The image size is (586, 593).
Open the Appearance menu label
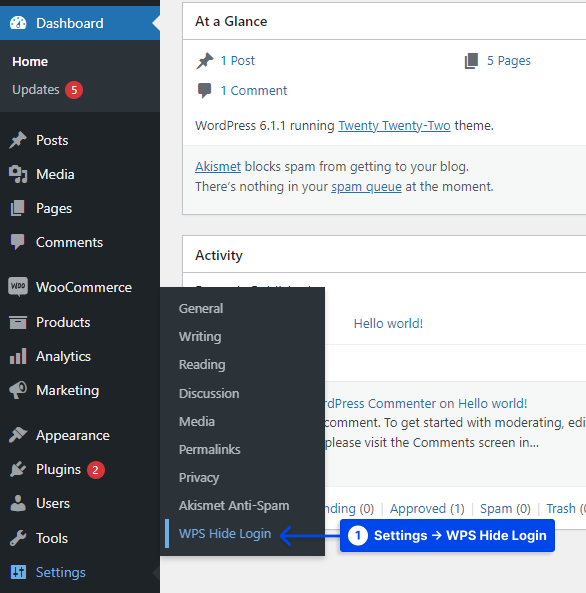tap(73, 435)
